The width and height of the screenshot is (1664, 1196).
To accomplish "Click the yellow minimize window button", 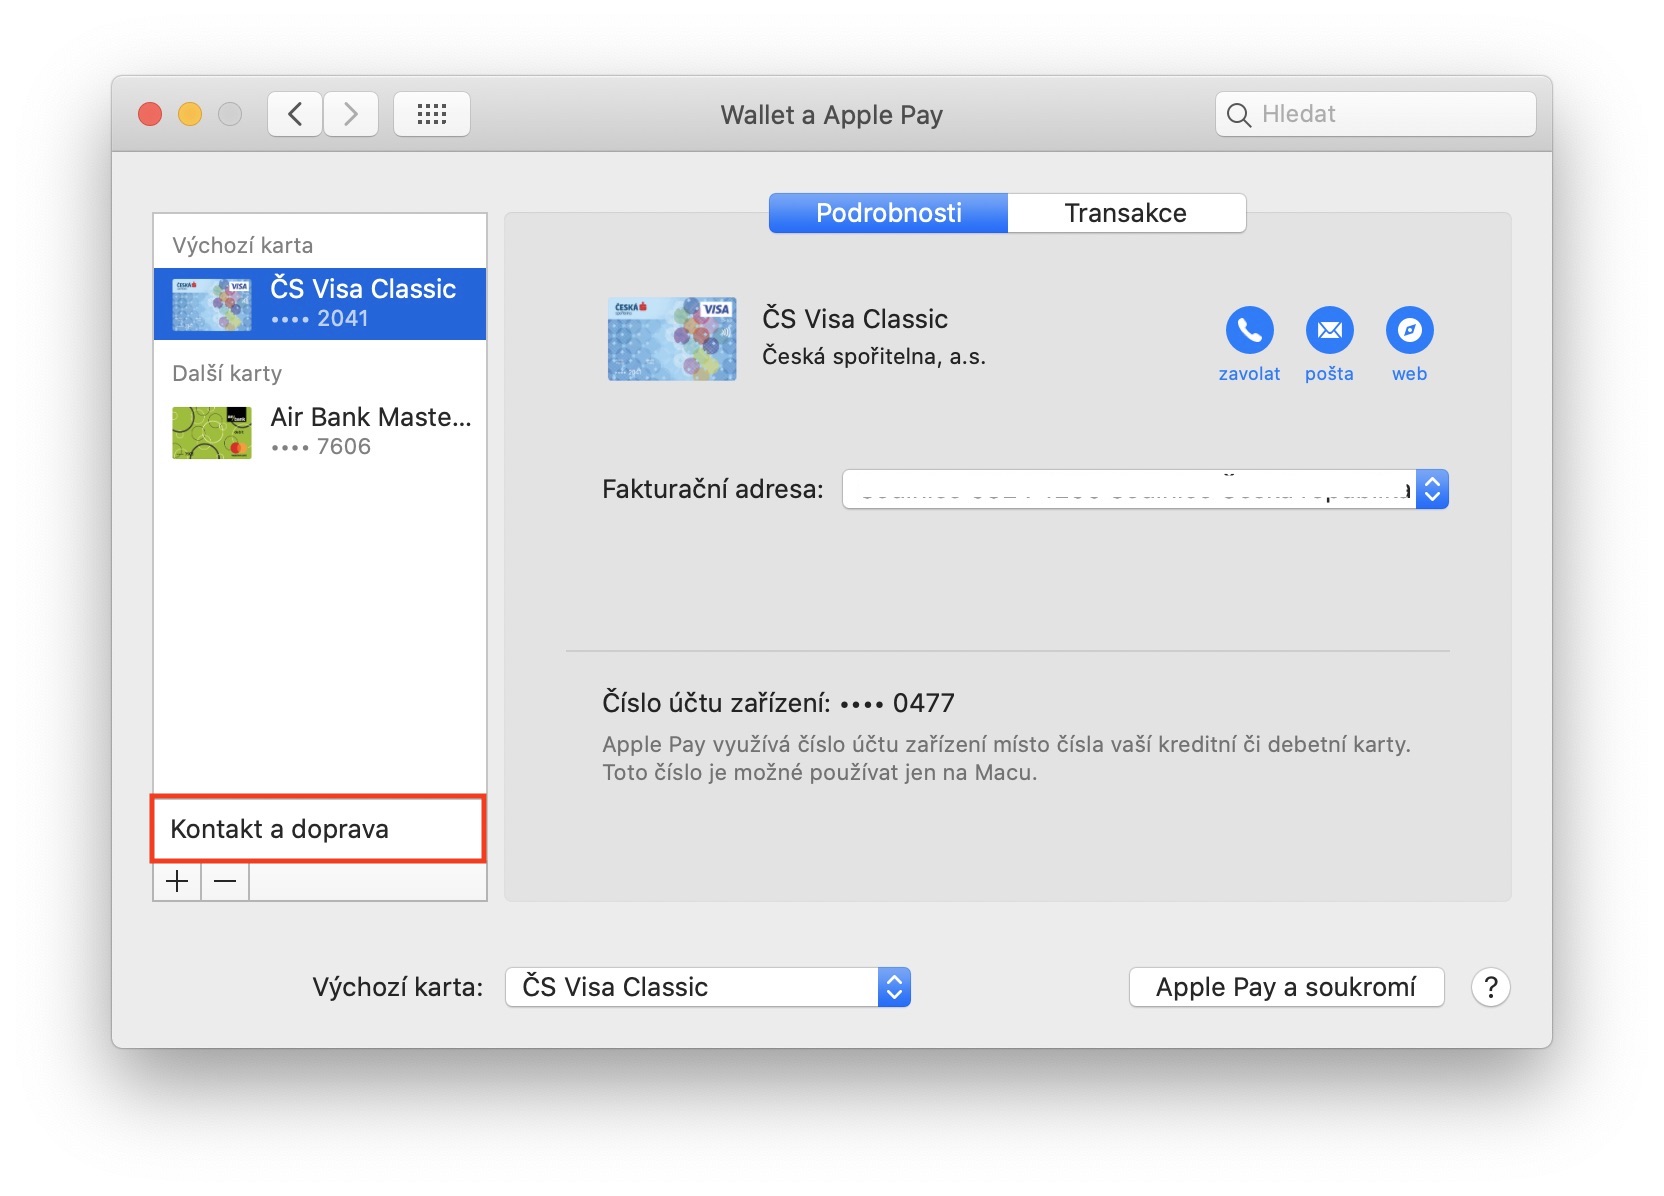I will coord(190,114).
